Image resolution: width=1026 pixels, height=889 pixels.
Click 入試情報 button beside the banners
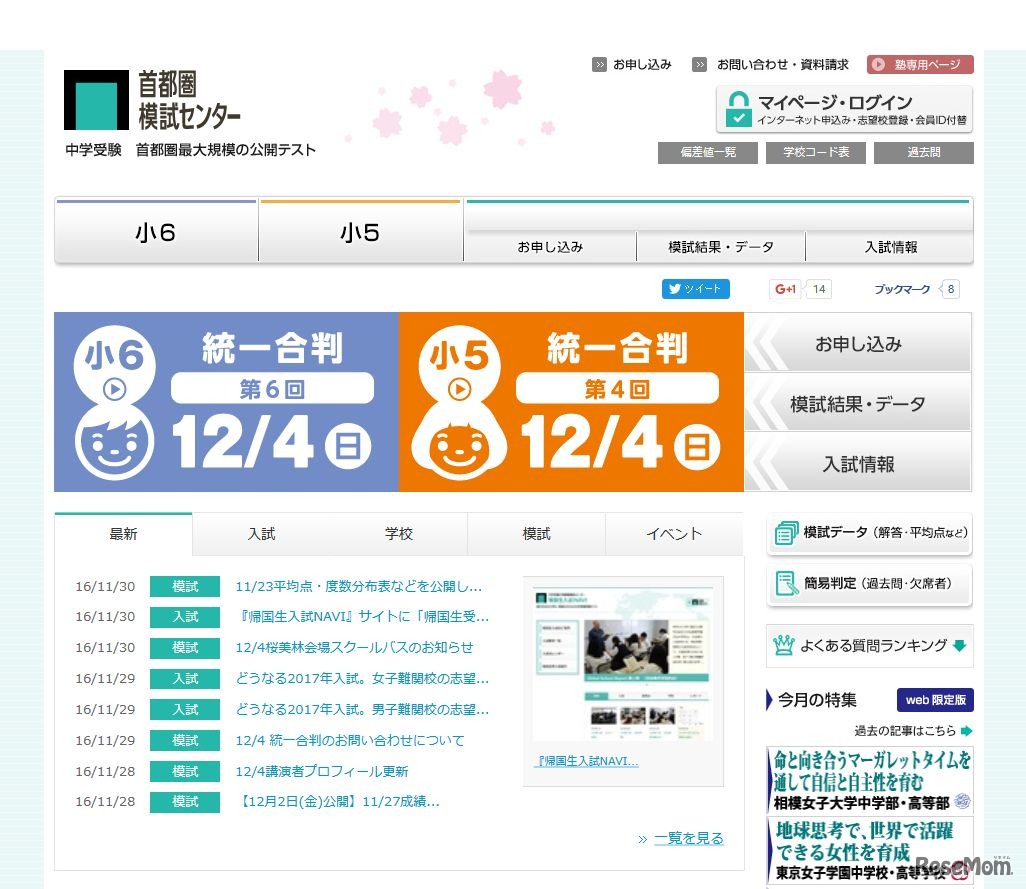[858, 463]
